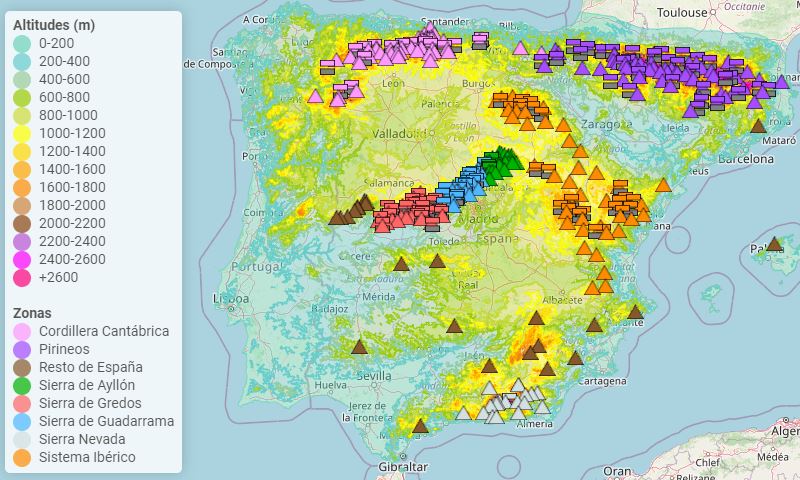Select the Lisboa city label on map
800x480 pixels.
tap(230, 298)
